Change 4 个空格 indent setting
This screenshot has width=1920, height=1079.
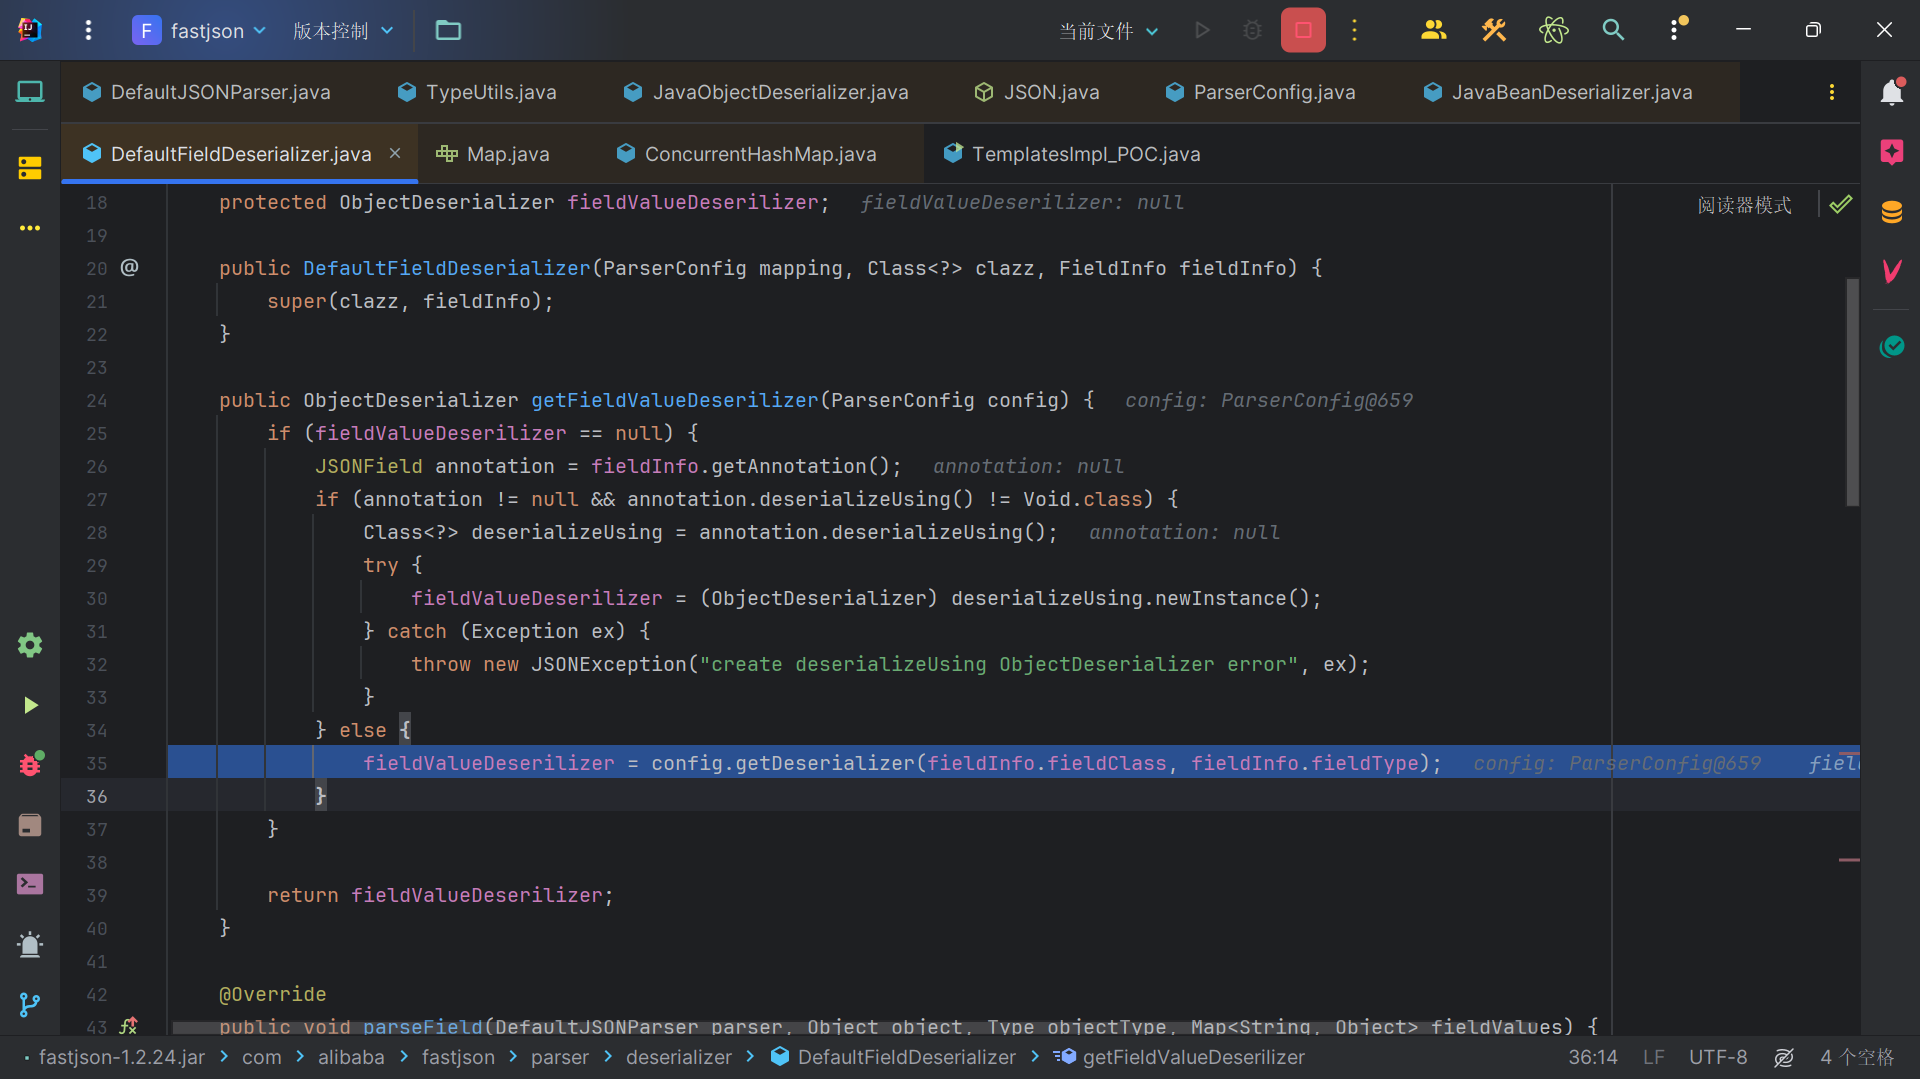pyautogui.click(x=1857, y=1057)
